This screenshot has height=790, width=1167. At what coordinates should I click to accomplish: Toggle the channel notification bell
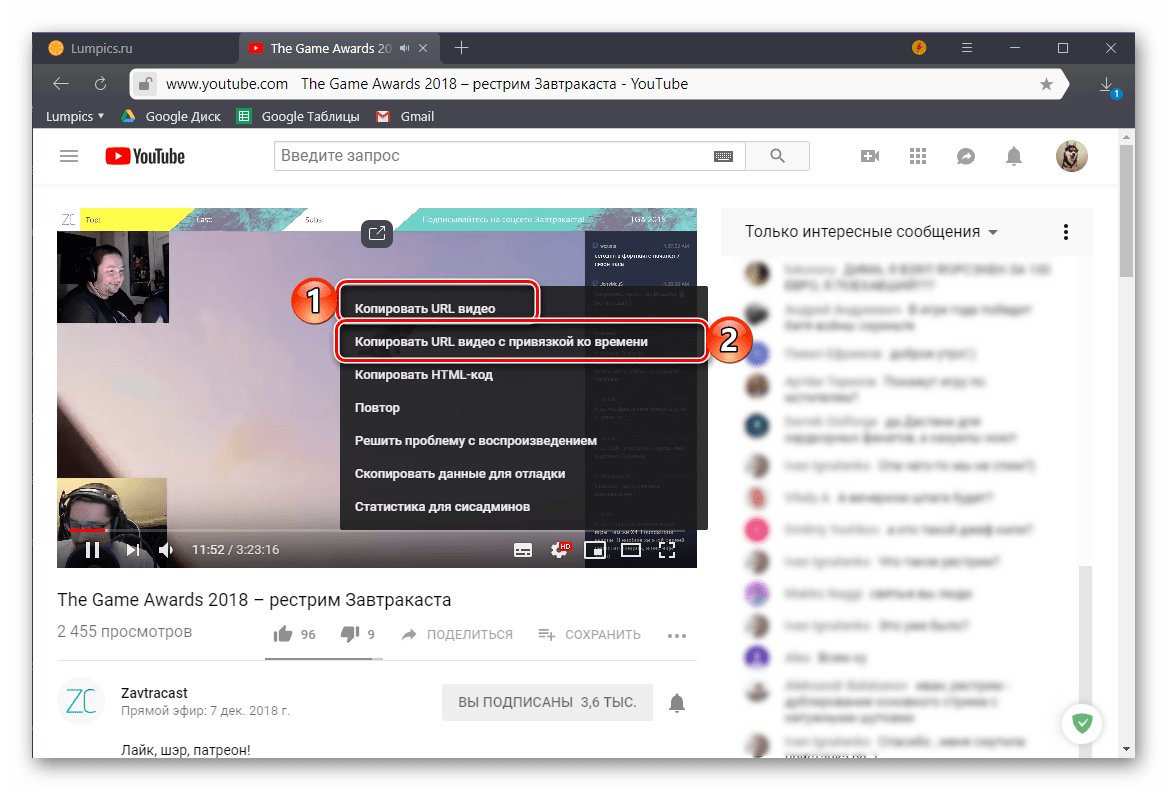677,702
